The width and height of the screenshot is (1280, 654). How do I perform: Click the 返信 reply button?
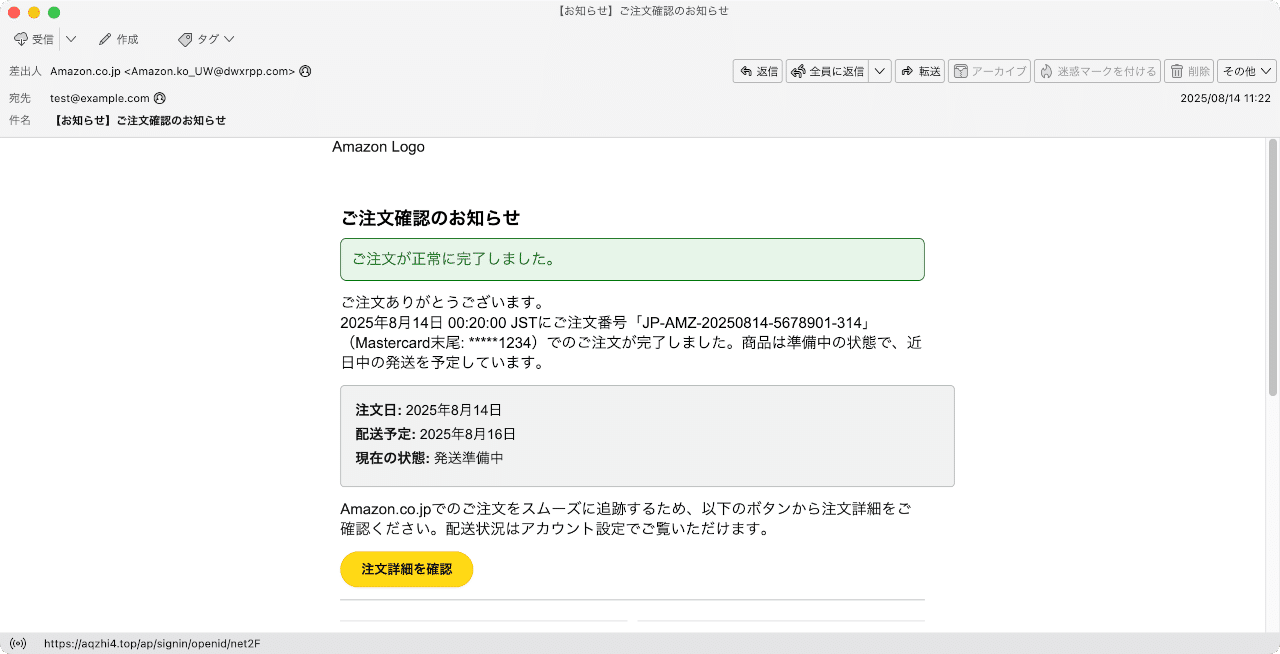pyautogui.click(x=758, y=71)
